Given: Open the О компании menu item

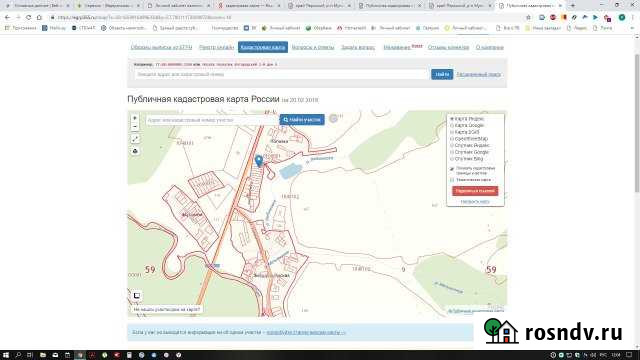Looking at the screenshot, I should [489, 47].
